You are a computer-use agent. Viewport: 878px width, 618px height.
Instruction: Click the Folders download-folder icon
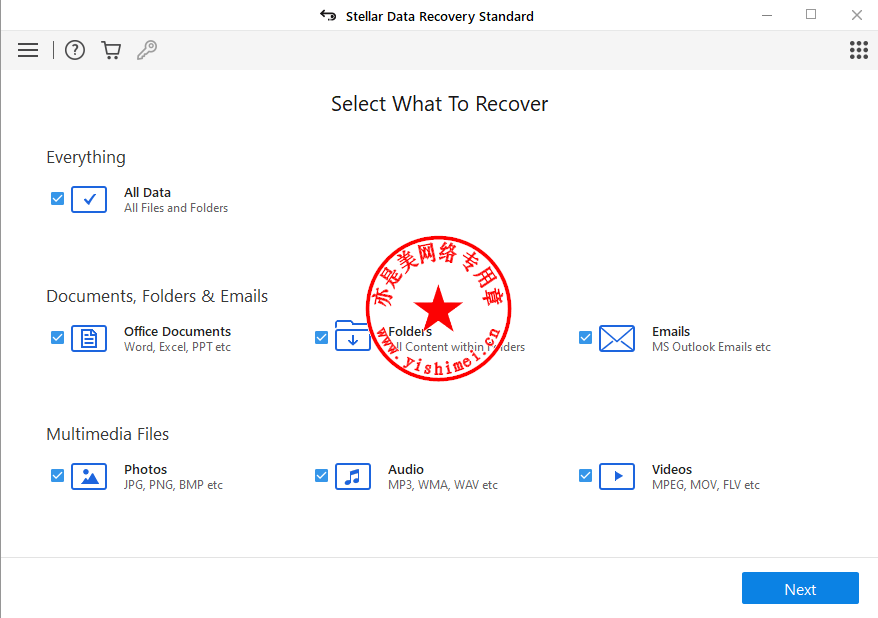point(352,336)
